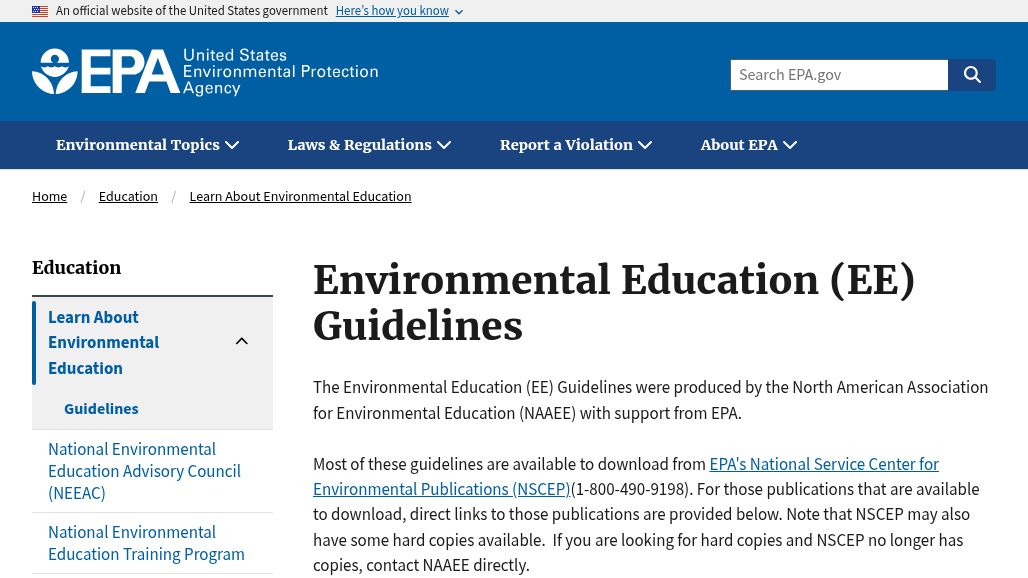This screenshot has height=578, width=1028.
Task: Expand "Here's how you know" banner
Action: pyautogui.click(x=398, y=11)
